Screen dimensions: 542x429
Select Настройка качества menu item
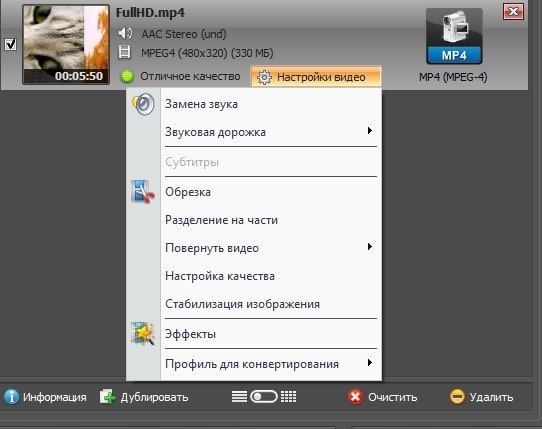(254, 276)
